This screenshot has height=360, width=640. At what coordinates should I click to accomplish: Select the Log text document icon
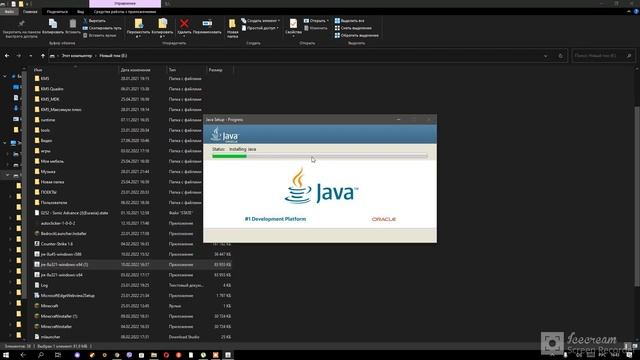[x=37, y=285]
